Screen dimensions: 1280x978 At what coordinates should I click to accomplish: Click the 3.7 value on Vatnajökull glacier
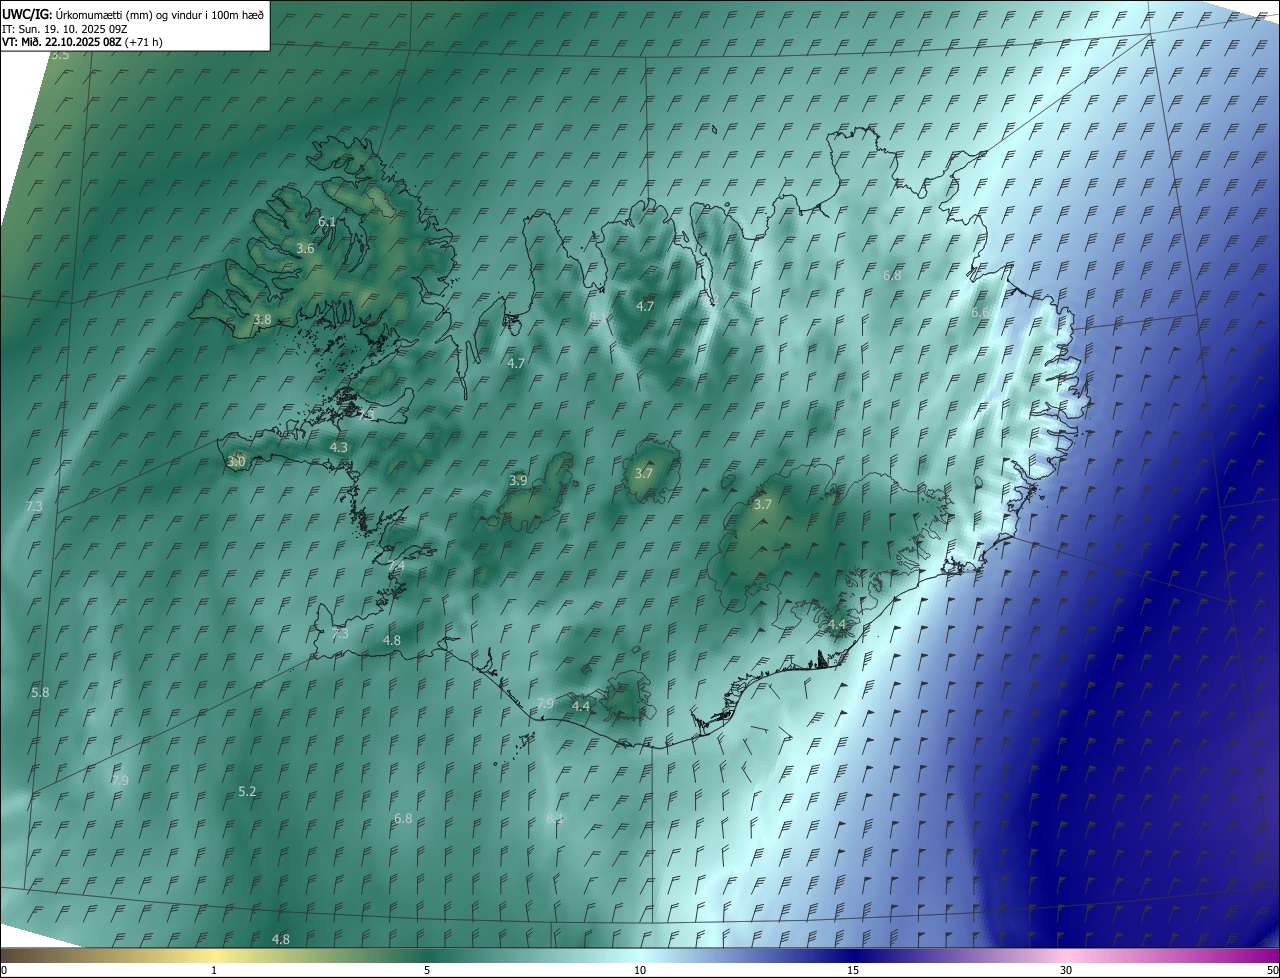[x=762, y=504]
